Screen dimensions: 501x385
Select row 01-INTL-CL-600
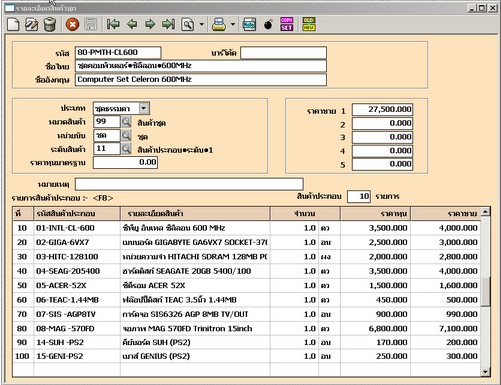tap(247, 228)
